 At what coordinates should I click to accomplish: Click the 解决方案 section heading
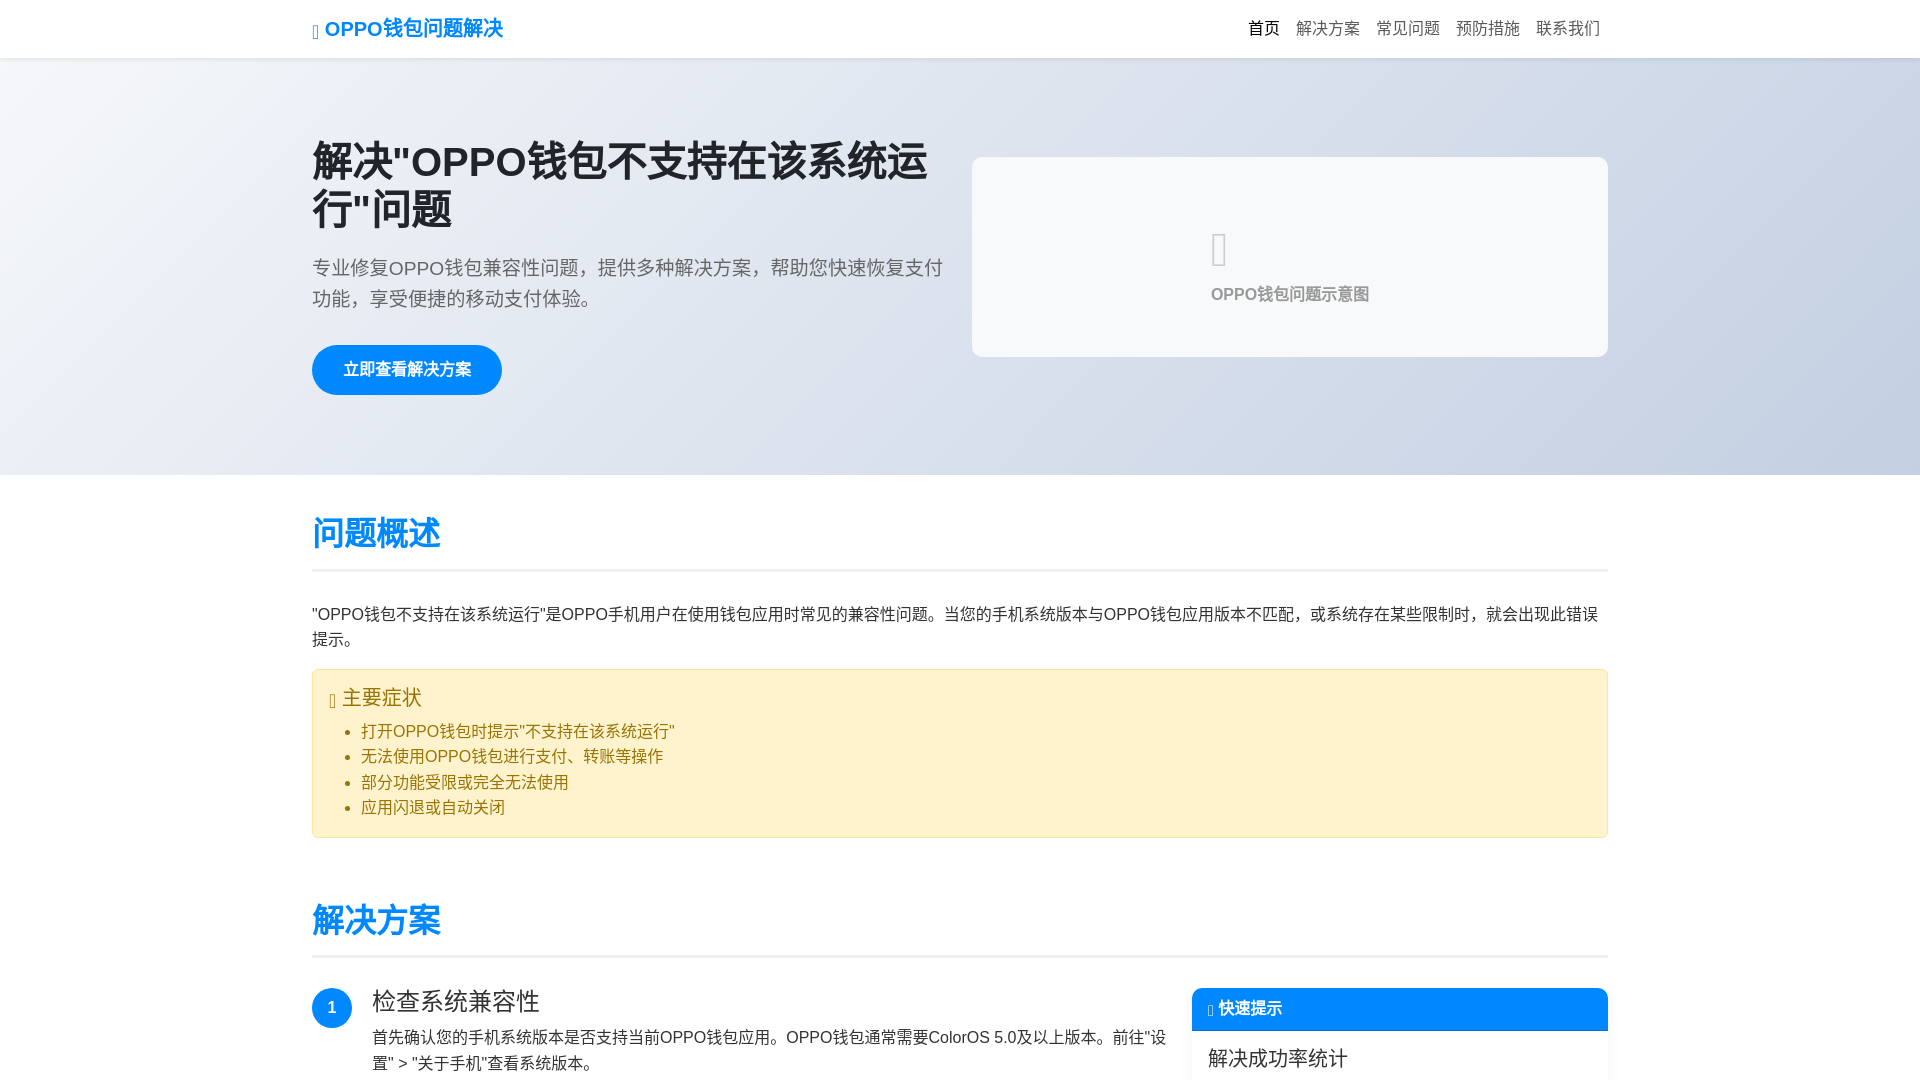click(x=376, y=921)
